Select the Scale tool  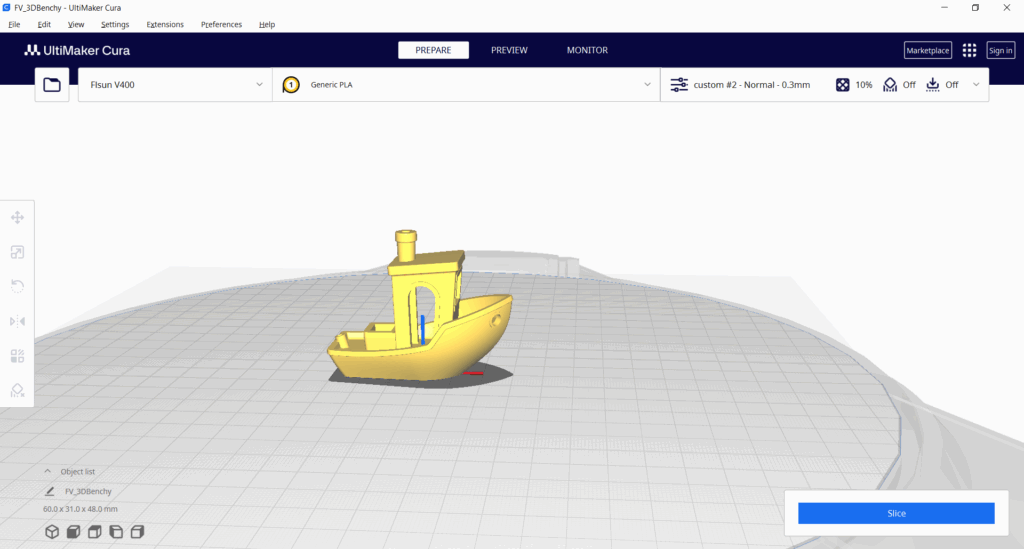[18, 252]
